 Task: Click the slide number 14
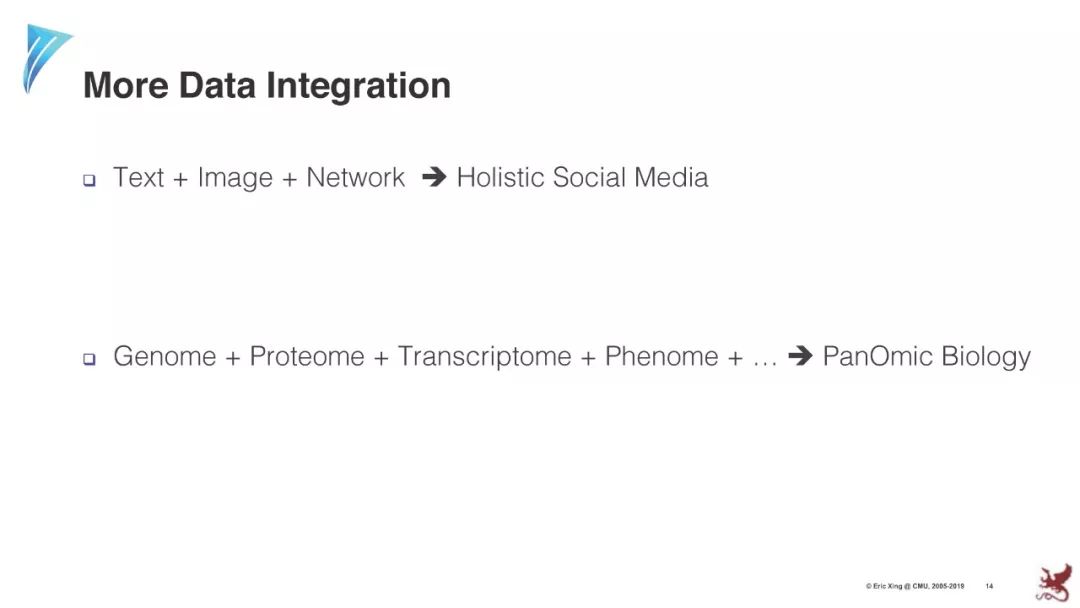(x=989, y=586)
